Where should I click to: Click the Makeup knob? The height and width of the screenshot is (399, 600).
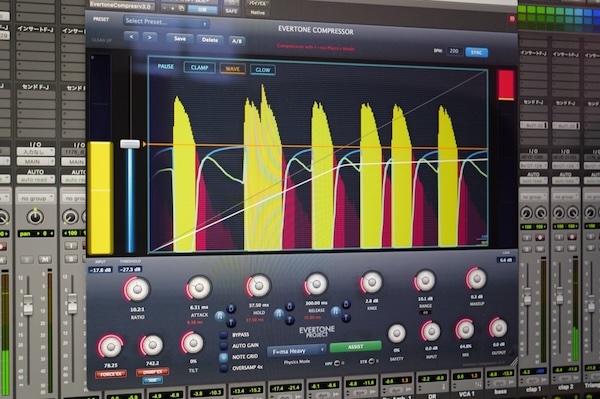476,278
